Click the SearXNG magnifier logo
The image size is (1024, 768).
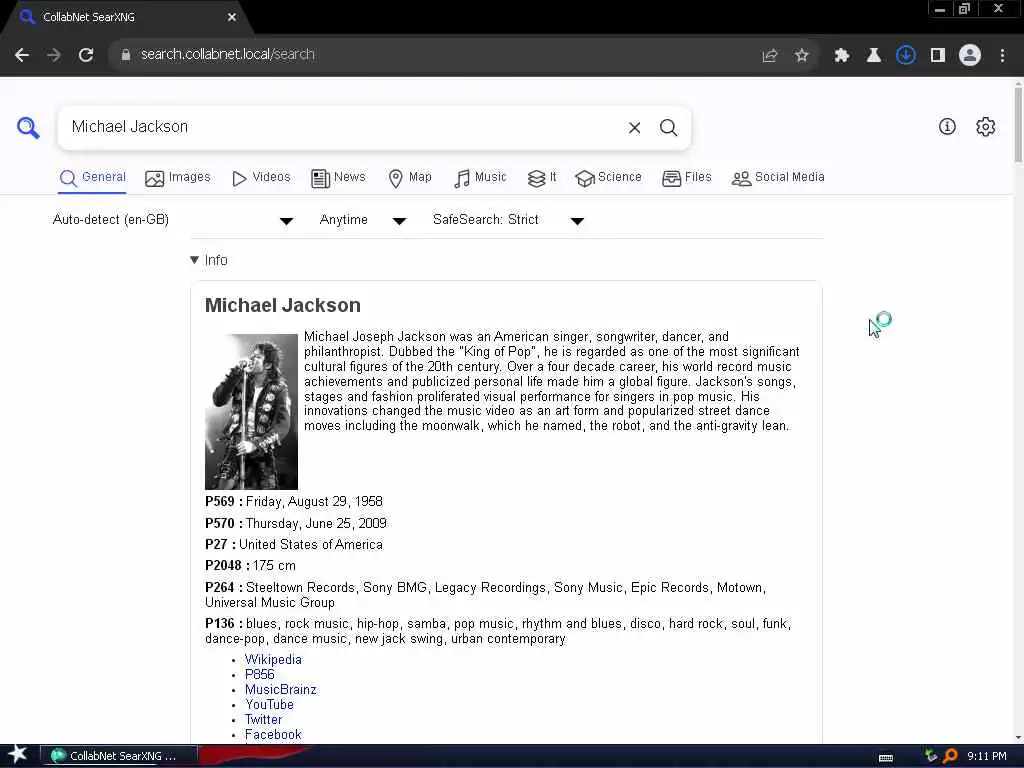point(28,127)
